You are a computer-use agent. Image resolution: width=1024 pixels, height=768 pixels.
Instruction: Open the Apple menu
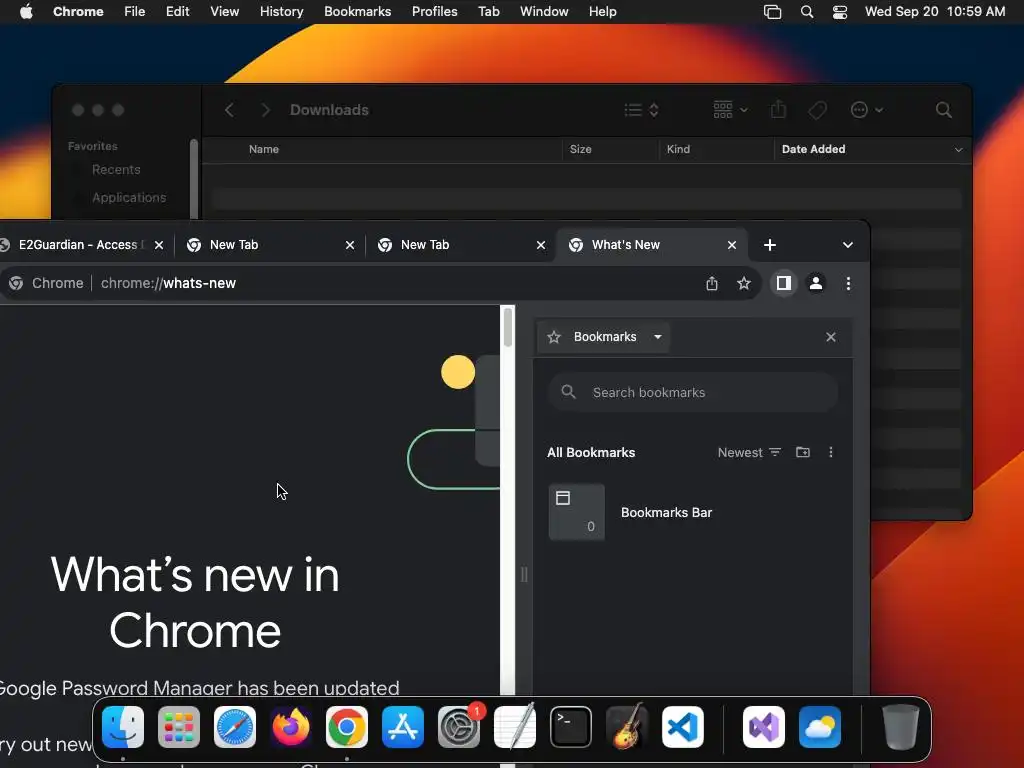pos(26,12)
